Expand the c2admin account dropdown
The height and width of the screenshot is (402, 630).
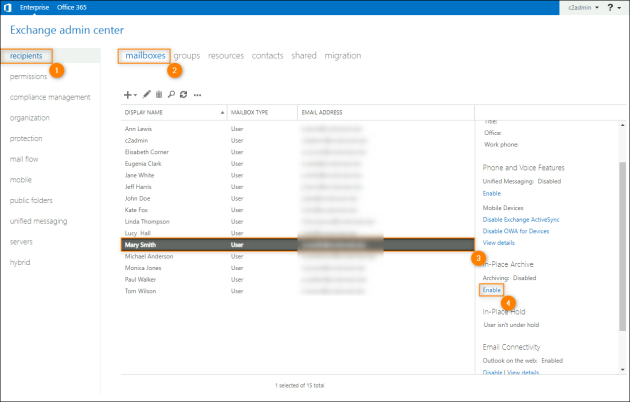point(583,7)
